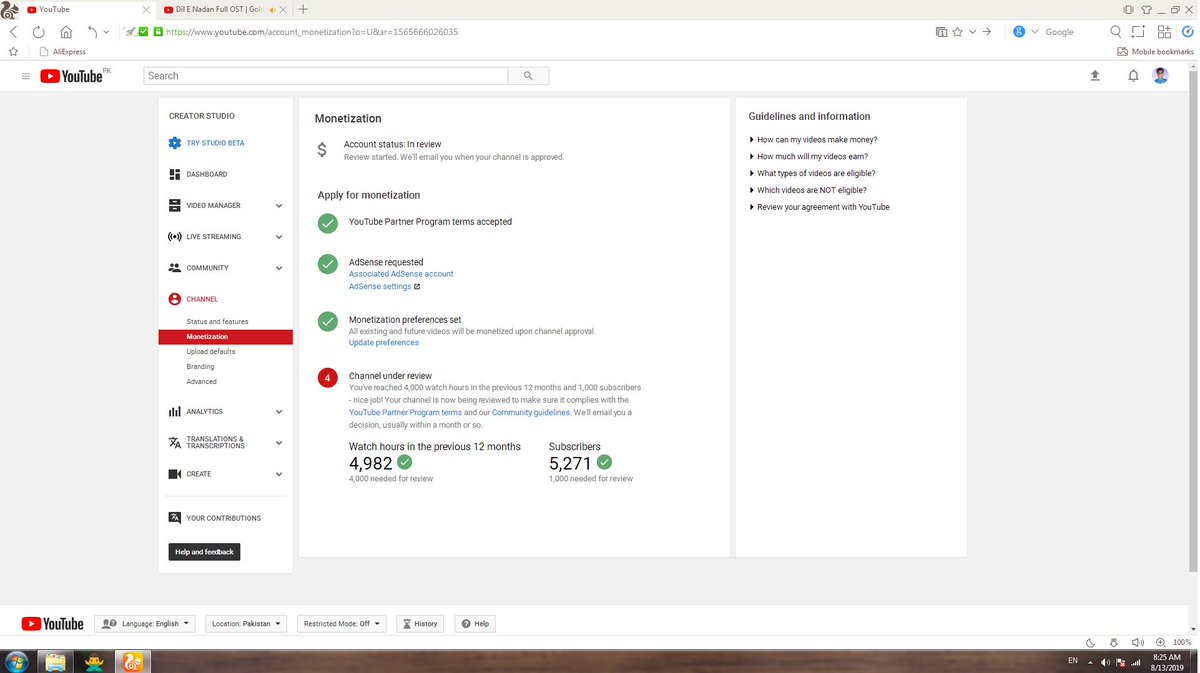Click the green padlock in the address bar
This screenshot has height=673, width=1200.
[158, 32]
